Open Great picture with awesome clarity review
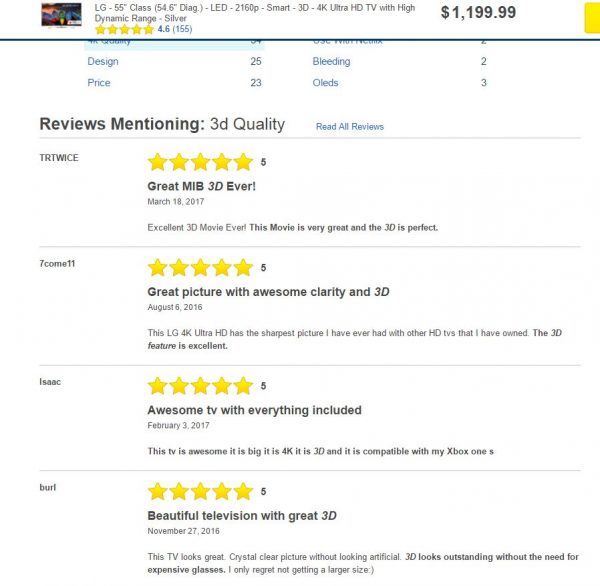 [x=268, y=292]
